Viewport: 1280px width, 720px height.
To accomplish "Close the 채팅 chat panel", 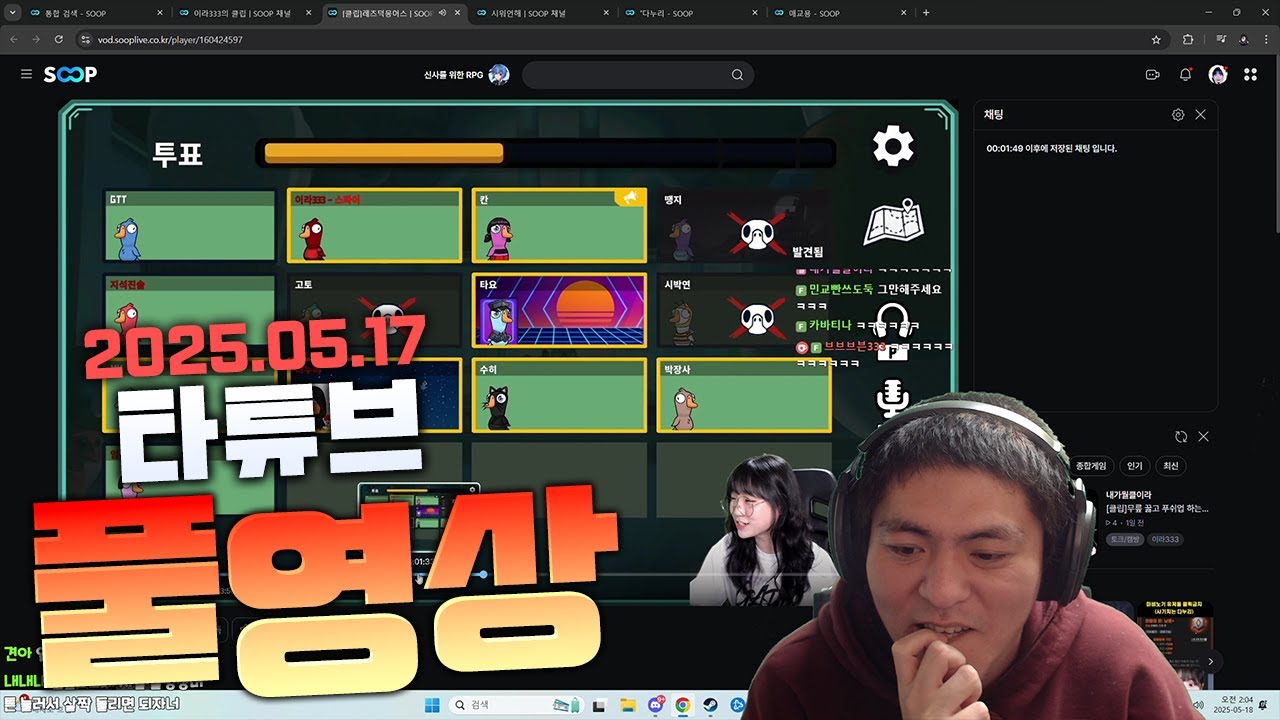I will tap(1200, 115).
